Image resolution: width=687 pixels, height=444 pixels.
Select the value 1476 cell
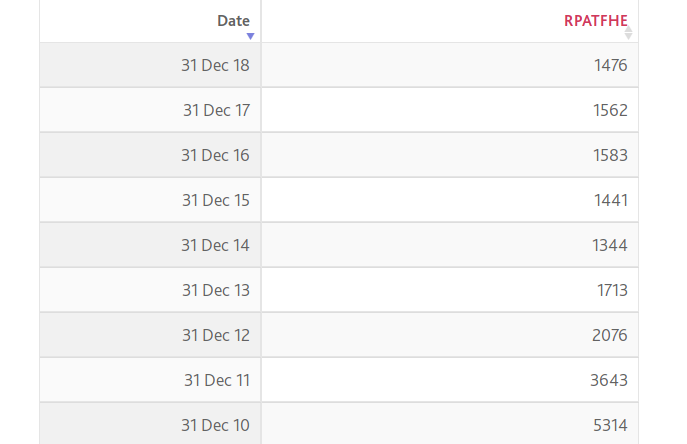(450, 65)
